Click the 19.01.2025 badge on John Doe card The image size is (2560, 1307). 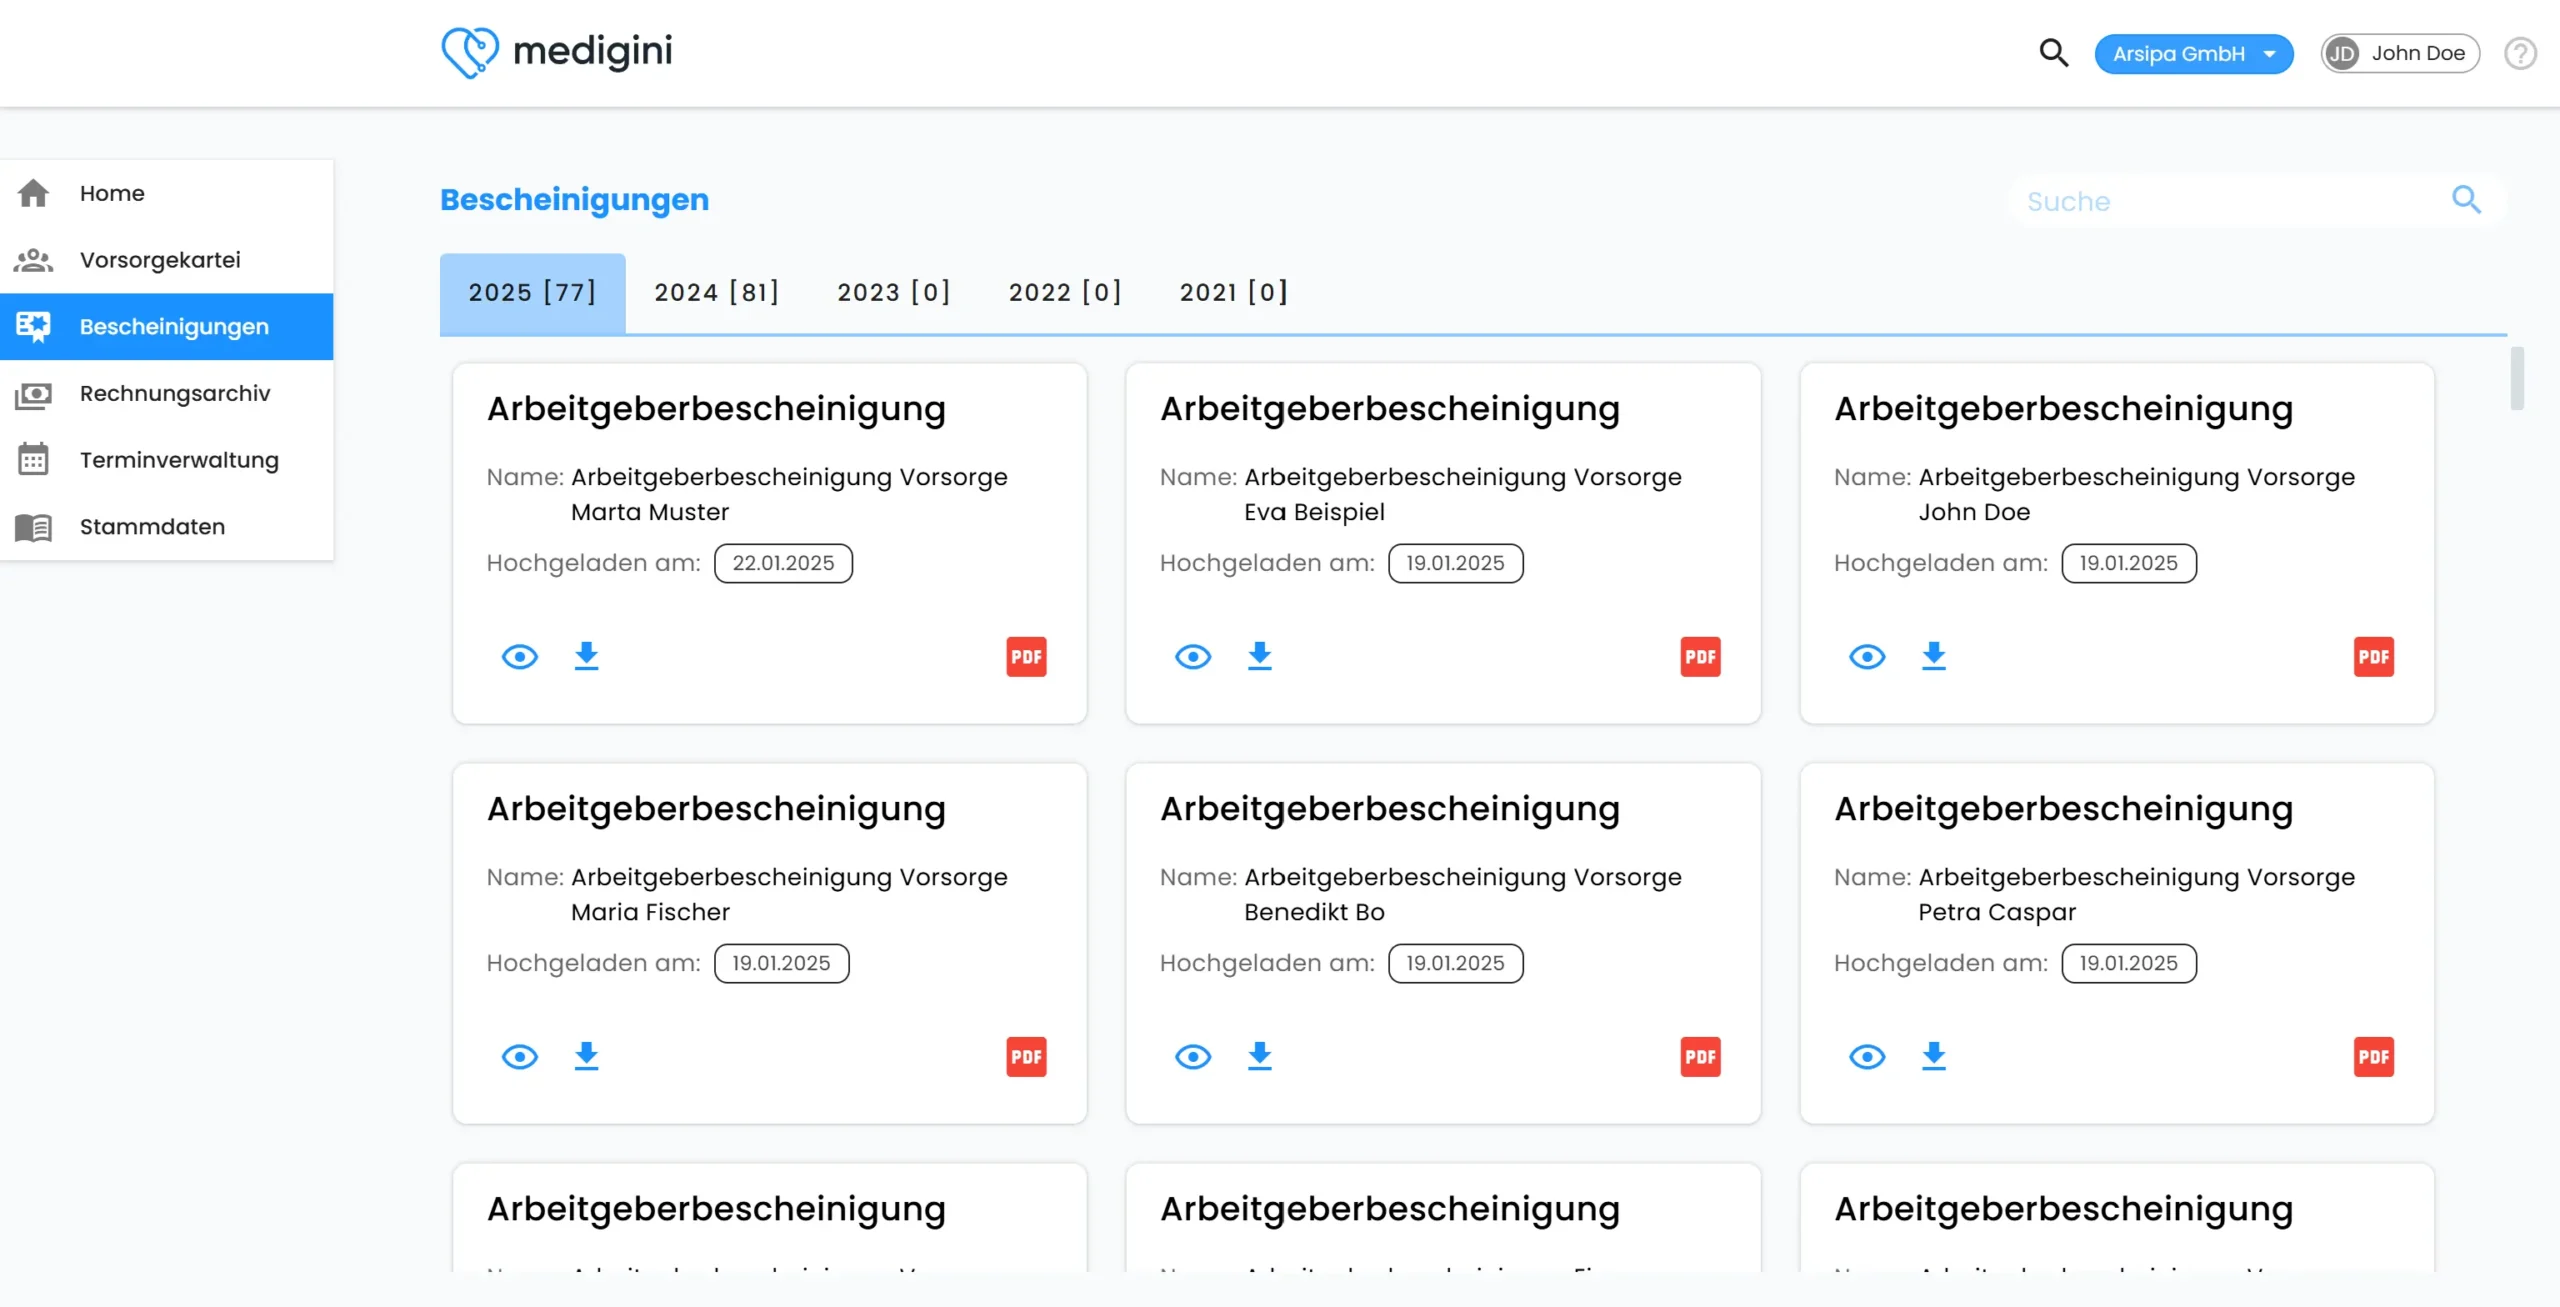pyautogui.click(x=2129, y=563)
